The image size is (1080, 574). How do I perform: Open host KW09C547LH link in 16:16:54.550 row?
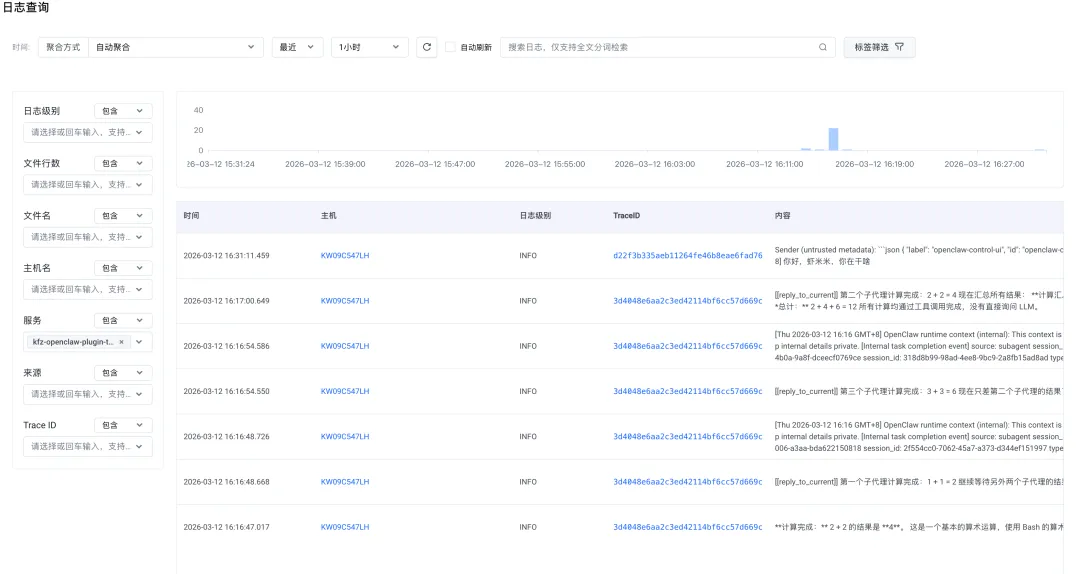[x=344, y=391]
